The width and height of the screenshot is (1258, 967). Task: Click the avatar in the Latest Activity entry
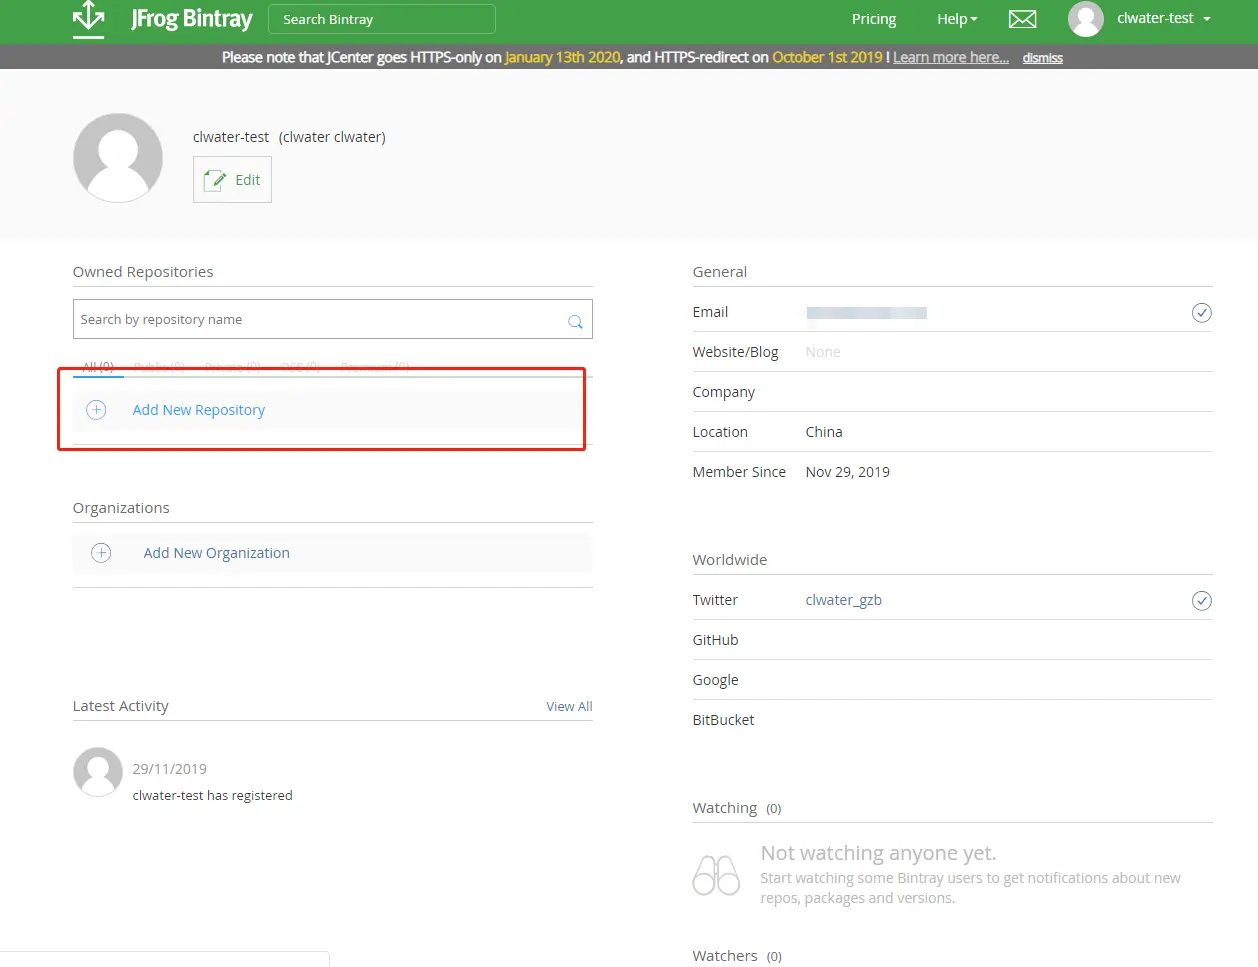point(98,772)
